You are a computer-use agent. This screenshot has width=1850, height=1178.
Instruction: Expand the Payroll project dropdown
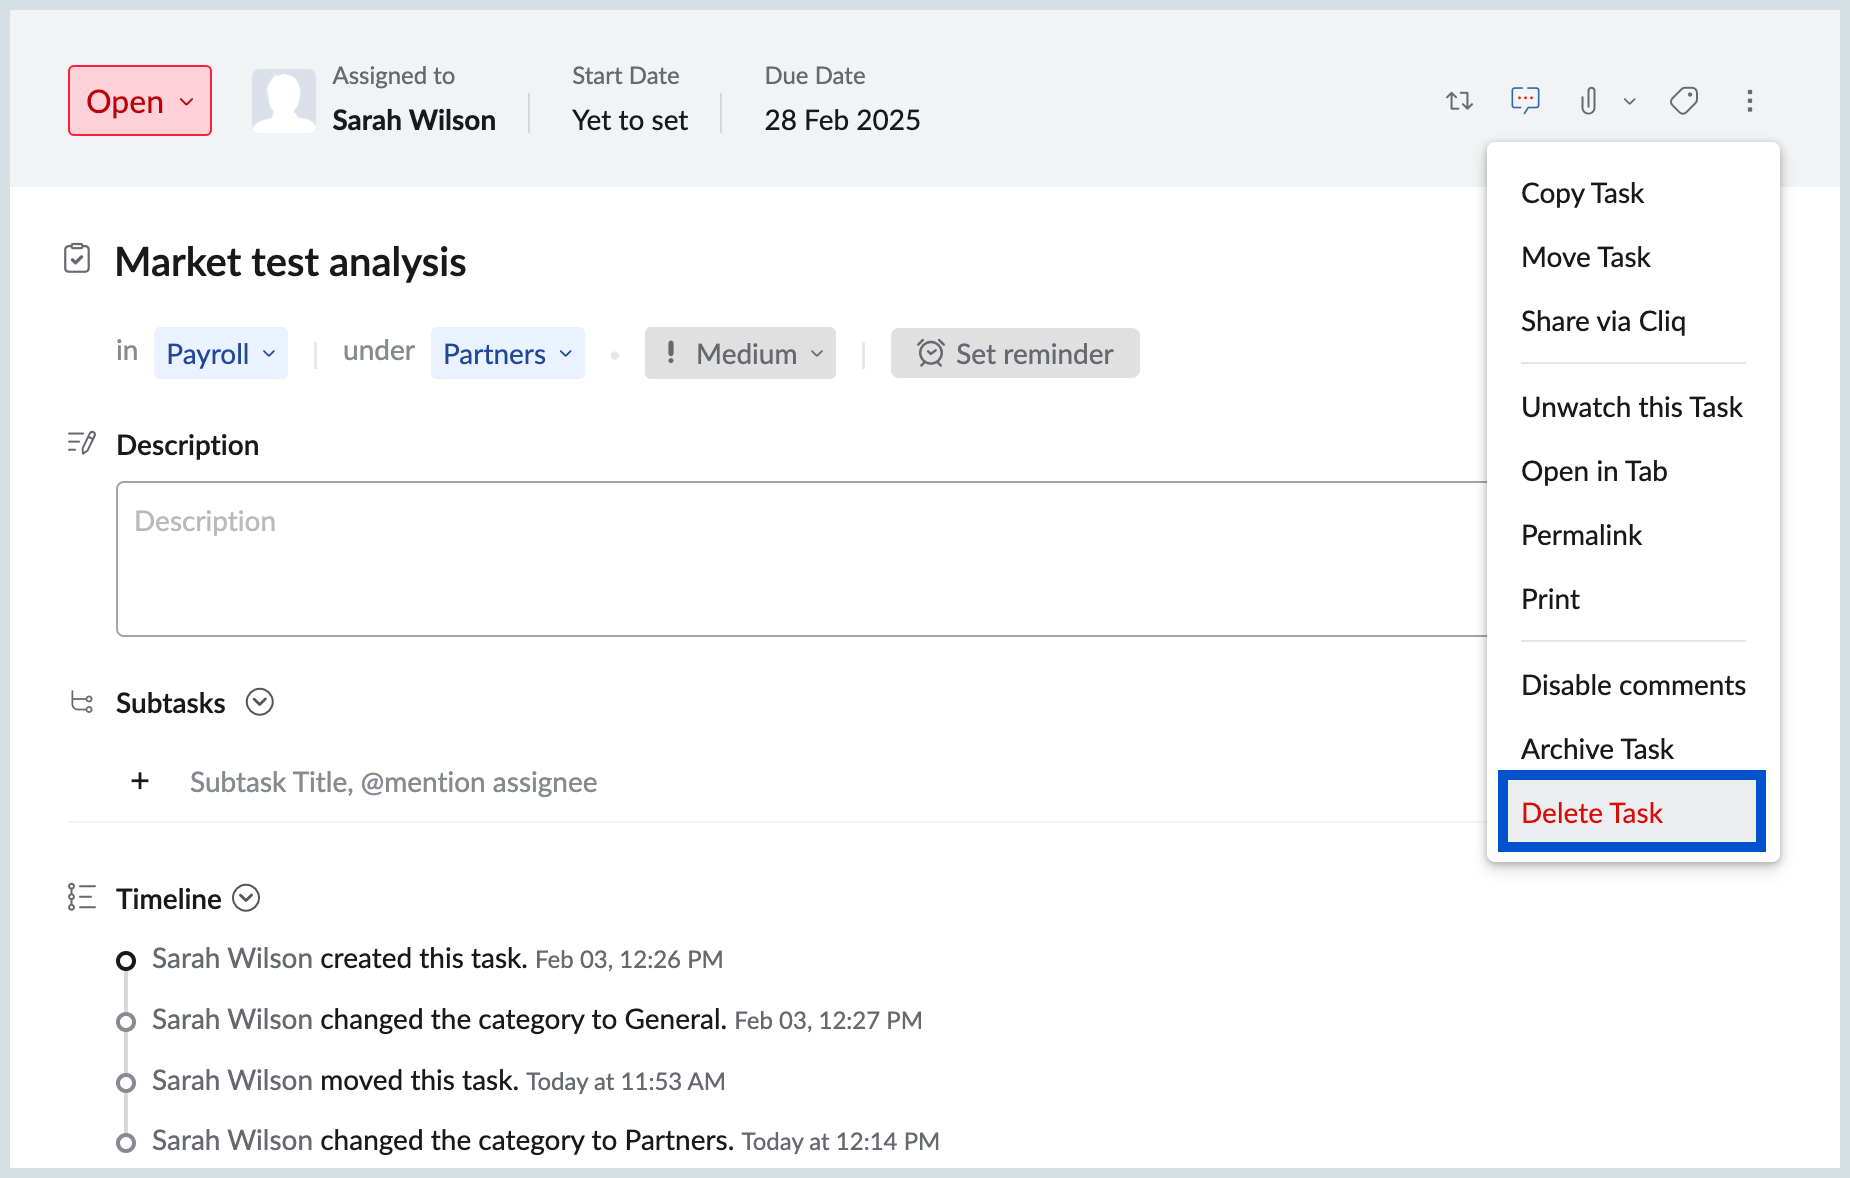tap(220, 354)
